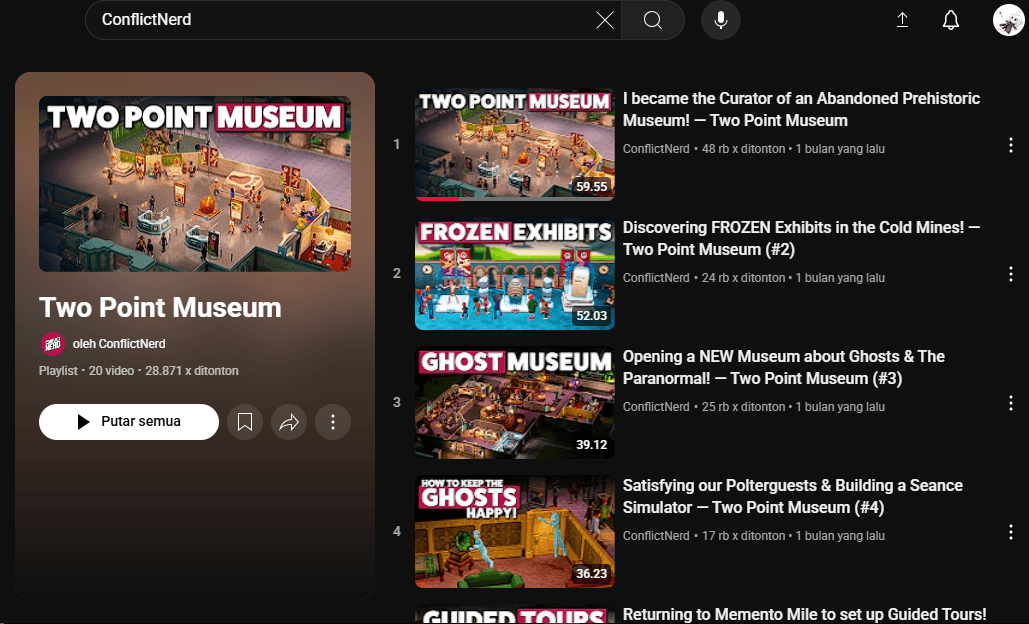Click in the search field containing ConflictNerd
The width and height of the screenshot is (1029, 624).
tap(340, 20)
